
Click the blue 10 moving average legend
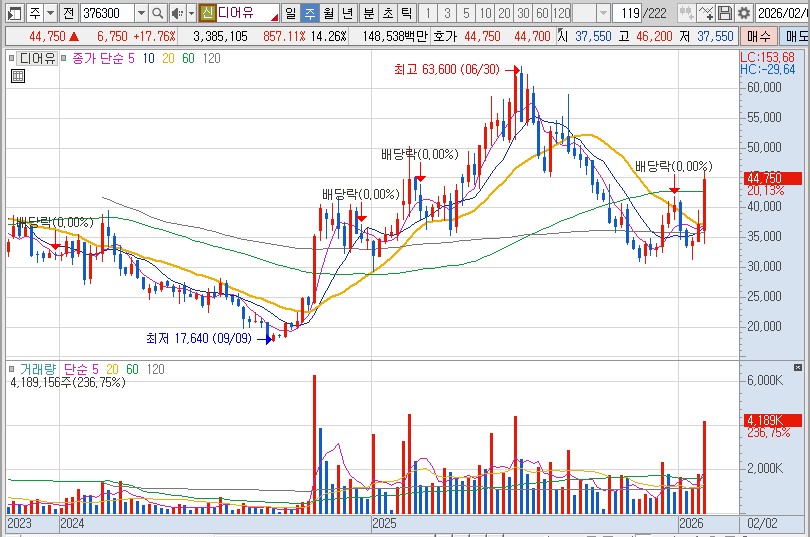coord(148,58)
